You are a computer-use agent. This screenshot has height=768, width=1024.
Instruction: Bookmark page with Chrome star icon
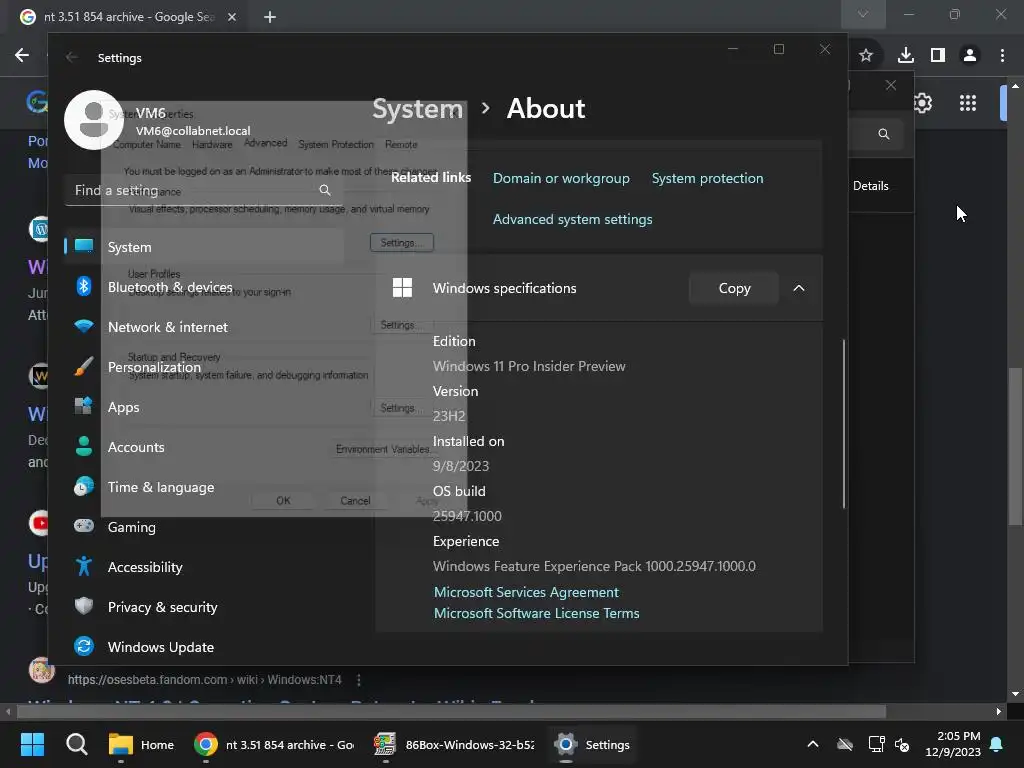(866, 56)
